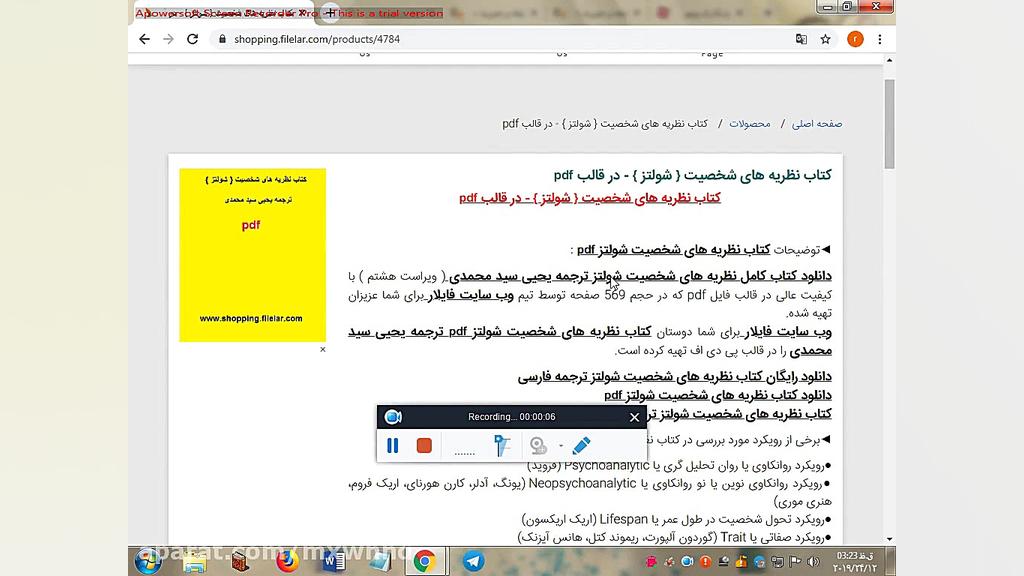The width and height of the screenshot is (1024, 576).
Task: Select the pencil annotation tool in recording toolbar
Action: click(x=581, y=446)
